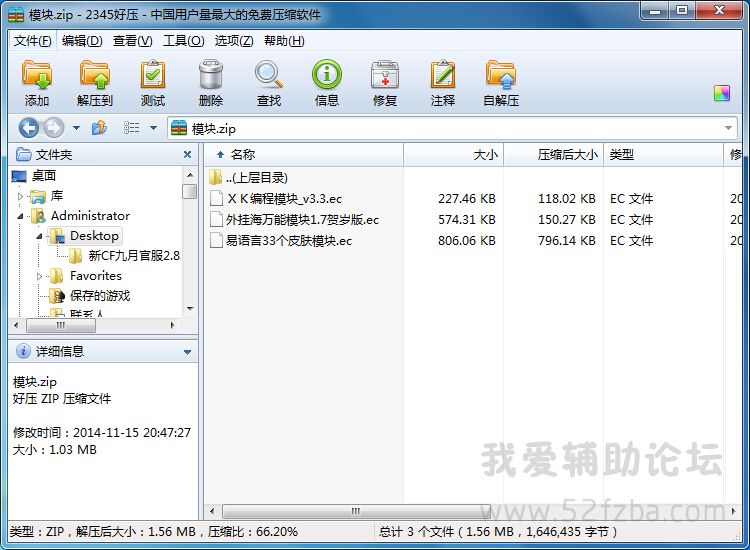This screenshot has height=550, width=750.
Task: Open the 查看(V) menu
Action: pyautogui.click(x=132, y=41)
